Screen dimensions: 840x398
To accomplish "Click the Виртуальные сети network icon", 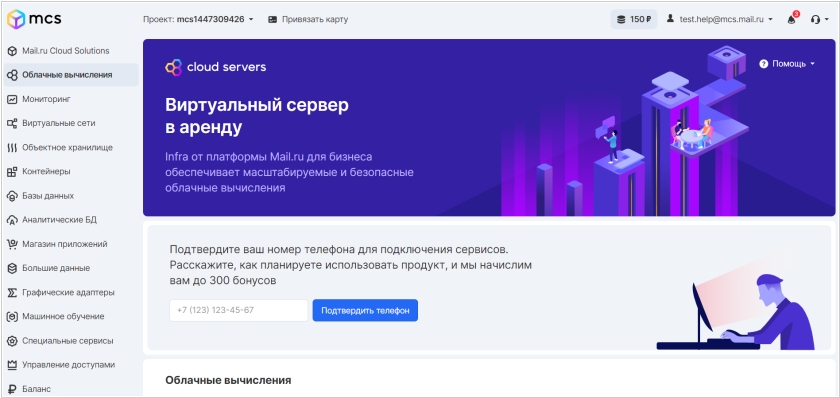I will (12, 123).
